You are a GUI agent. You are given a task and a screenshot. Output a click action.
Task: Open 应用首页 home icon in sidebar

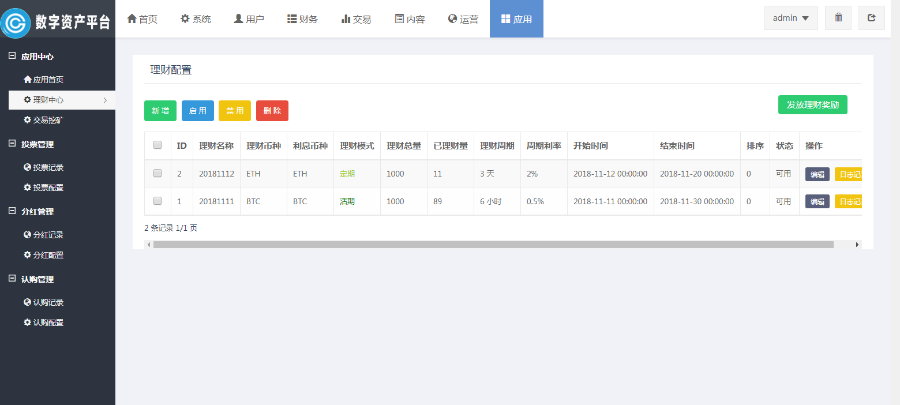27,79
